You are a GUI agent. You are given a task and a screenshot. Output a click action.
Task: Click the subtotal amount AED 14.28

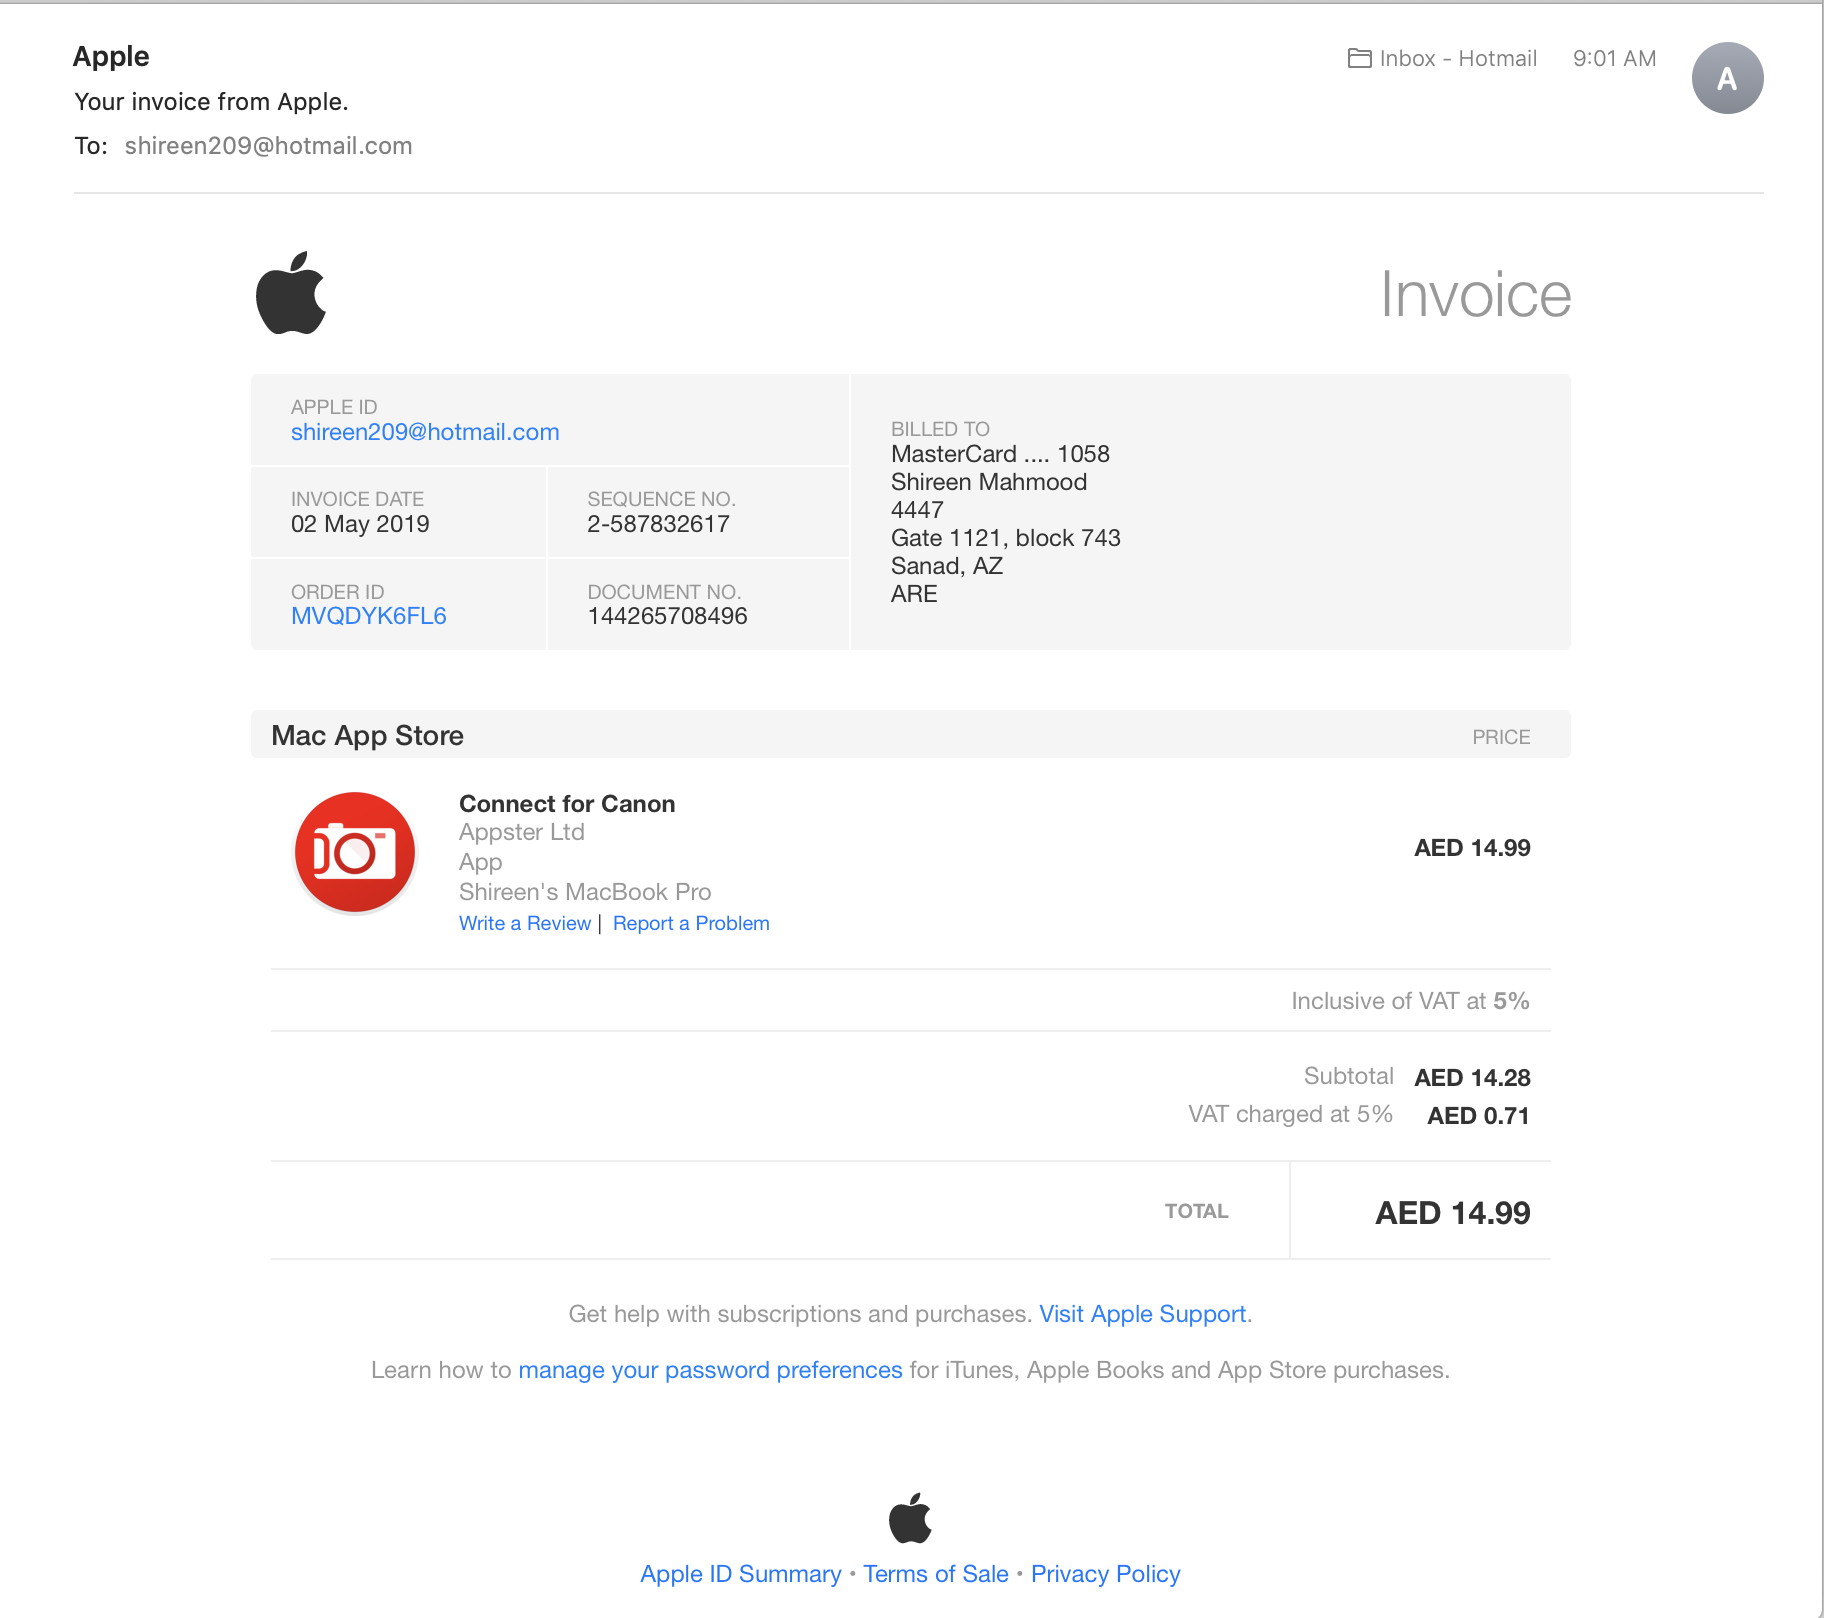click(x=1472, y=1078)
